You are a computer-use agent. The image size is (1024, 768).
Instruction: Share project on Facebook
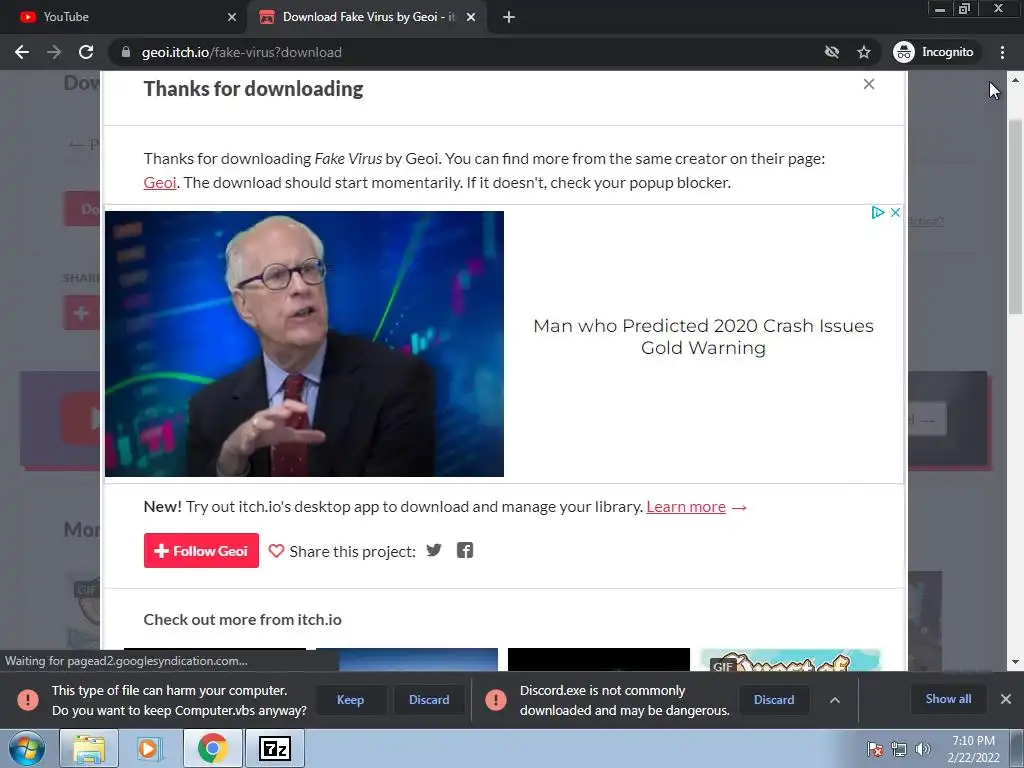point(464,550)
